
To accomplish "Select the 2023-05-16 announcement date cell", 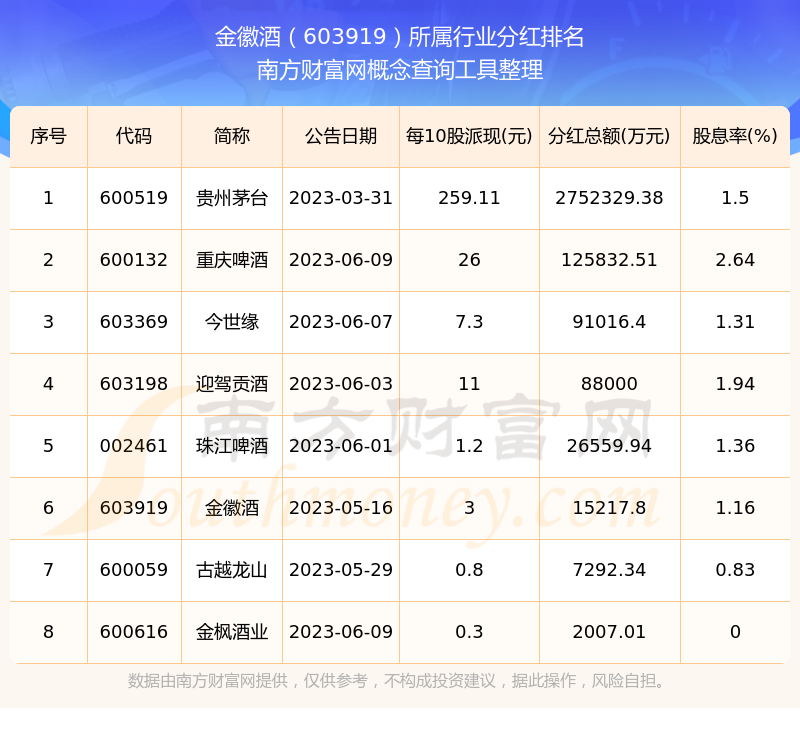I will (x=341, y=508).
